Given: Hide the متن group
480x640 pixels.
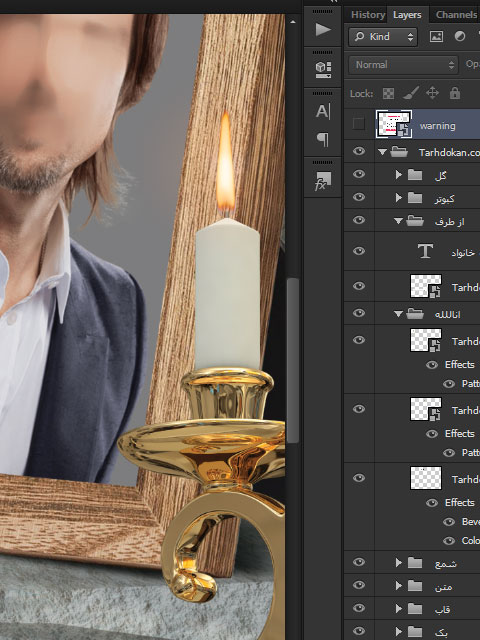Looking at the screenshot, I should point(359,585).
